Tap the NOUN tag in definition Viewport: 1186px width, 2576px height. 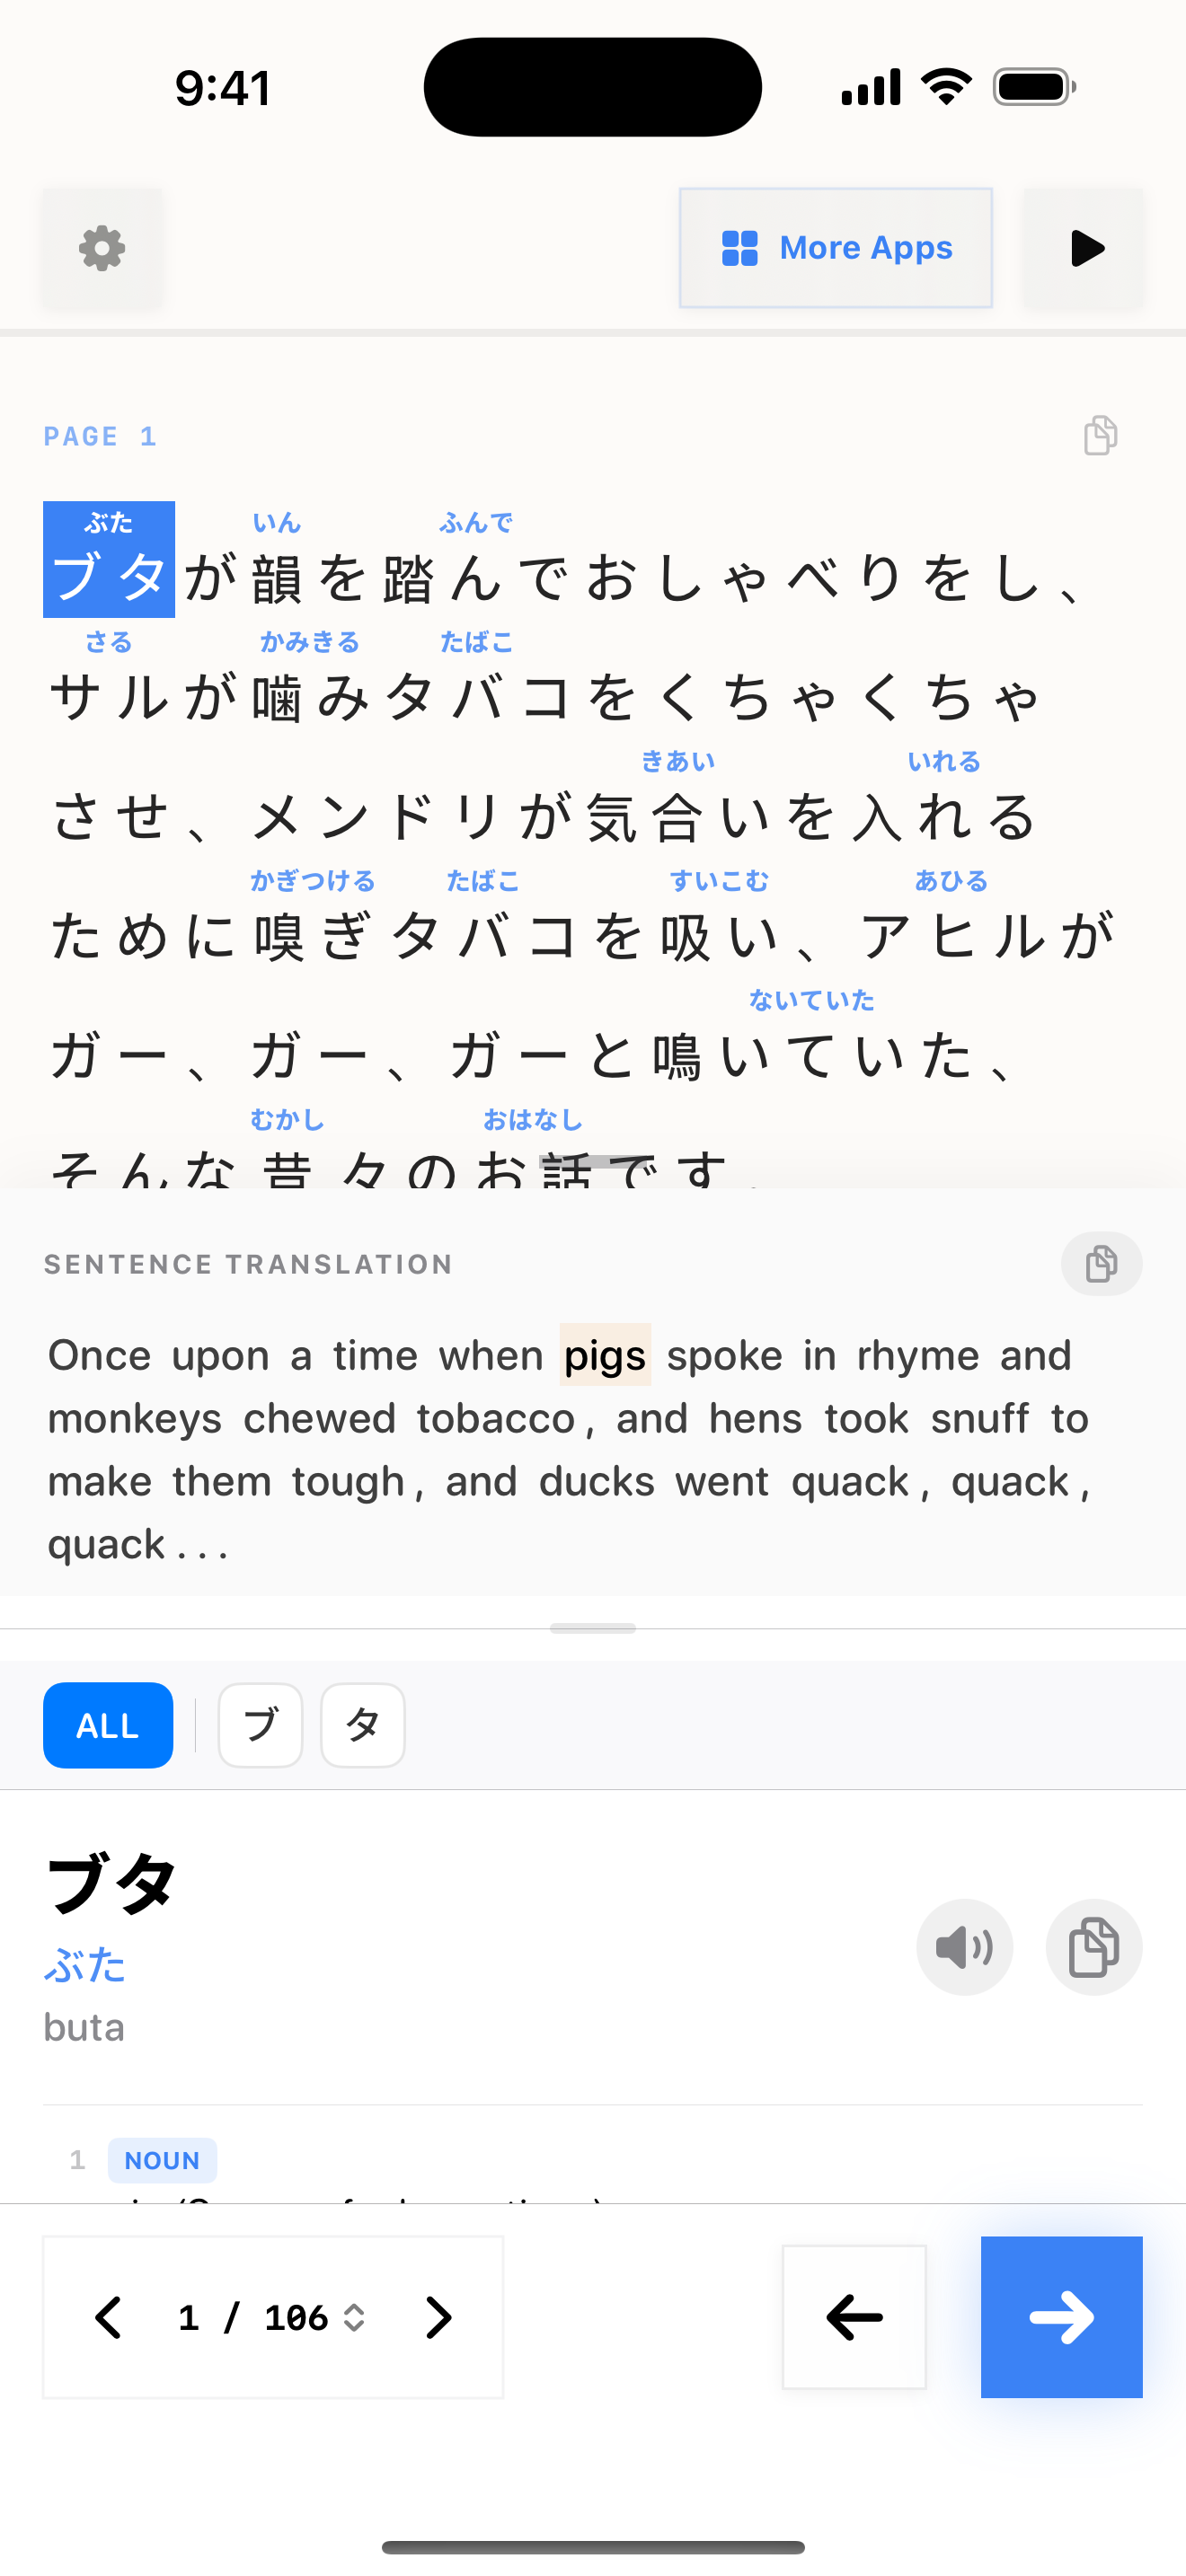[162, 2160]
